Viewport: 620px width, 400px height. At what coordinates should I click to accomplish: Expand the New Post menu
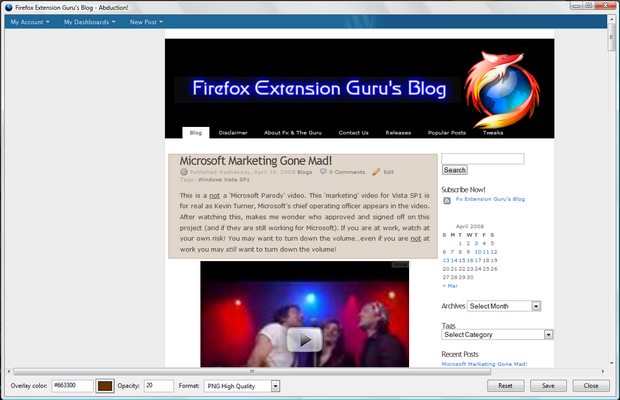click(149, 22)
